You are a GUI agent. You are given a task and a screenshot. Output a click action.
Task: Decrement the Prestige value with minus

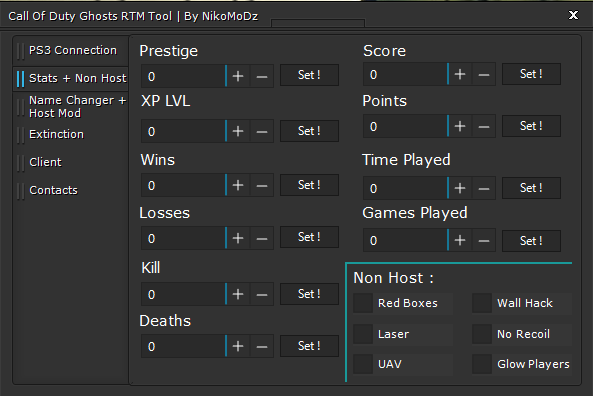click(262, 76)
